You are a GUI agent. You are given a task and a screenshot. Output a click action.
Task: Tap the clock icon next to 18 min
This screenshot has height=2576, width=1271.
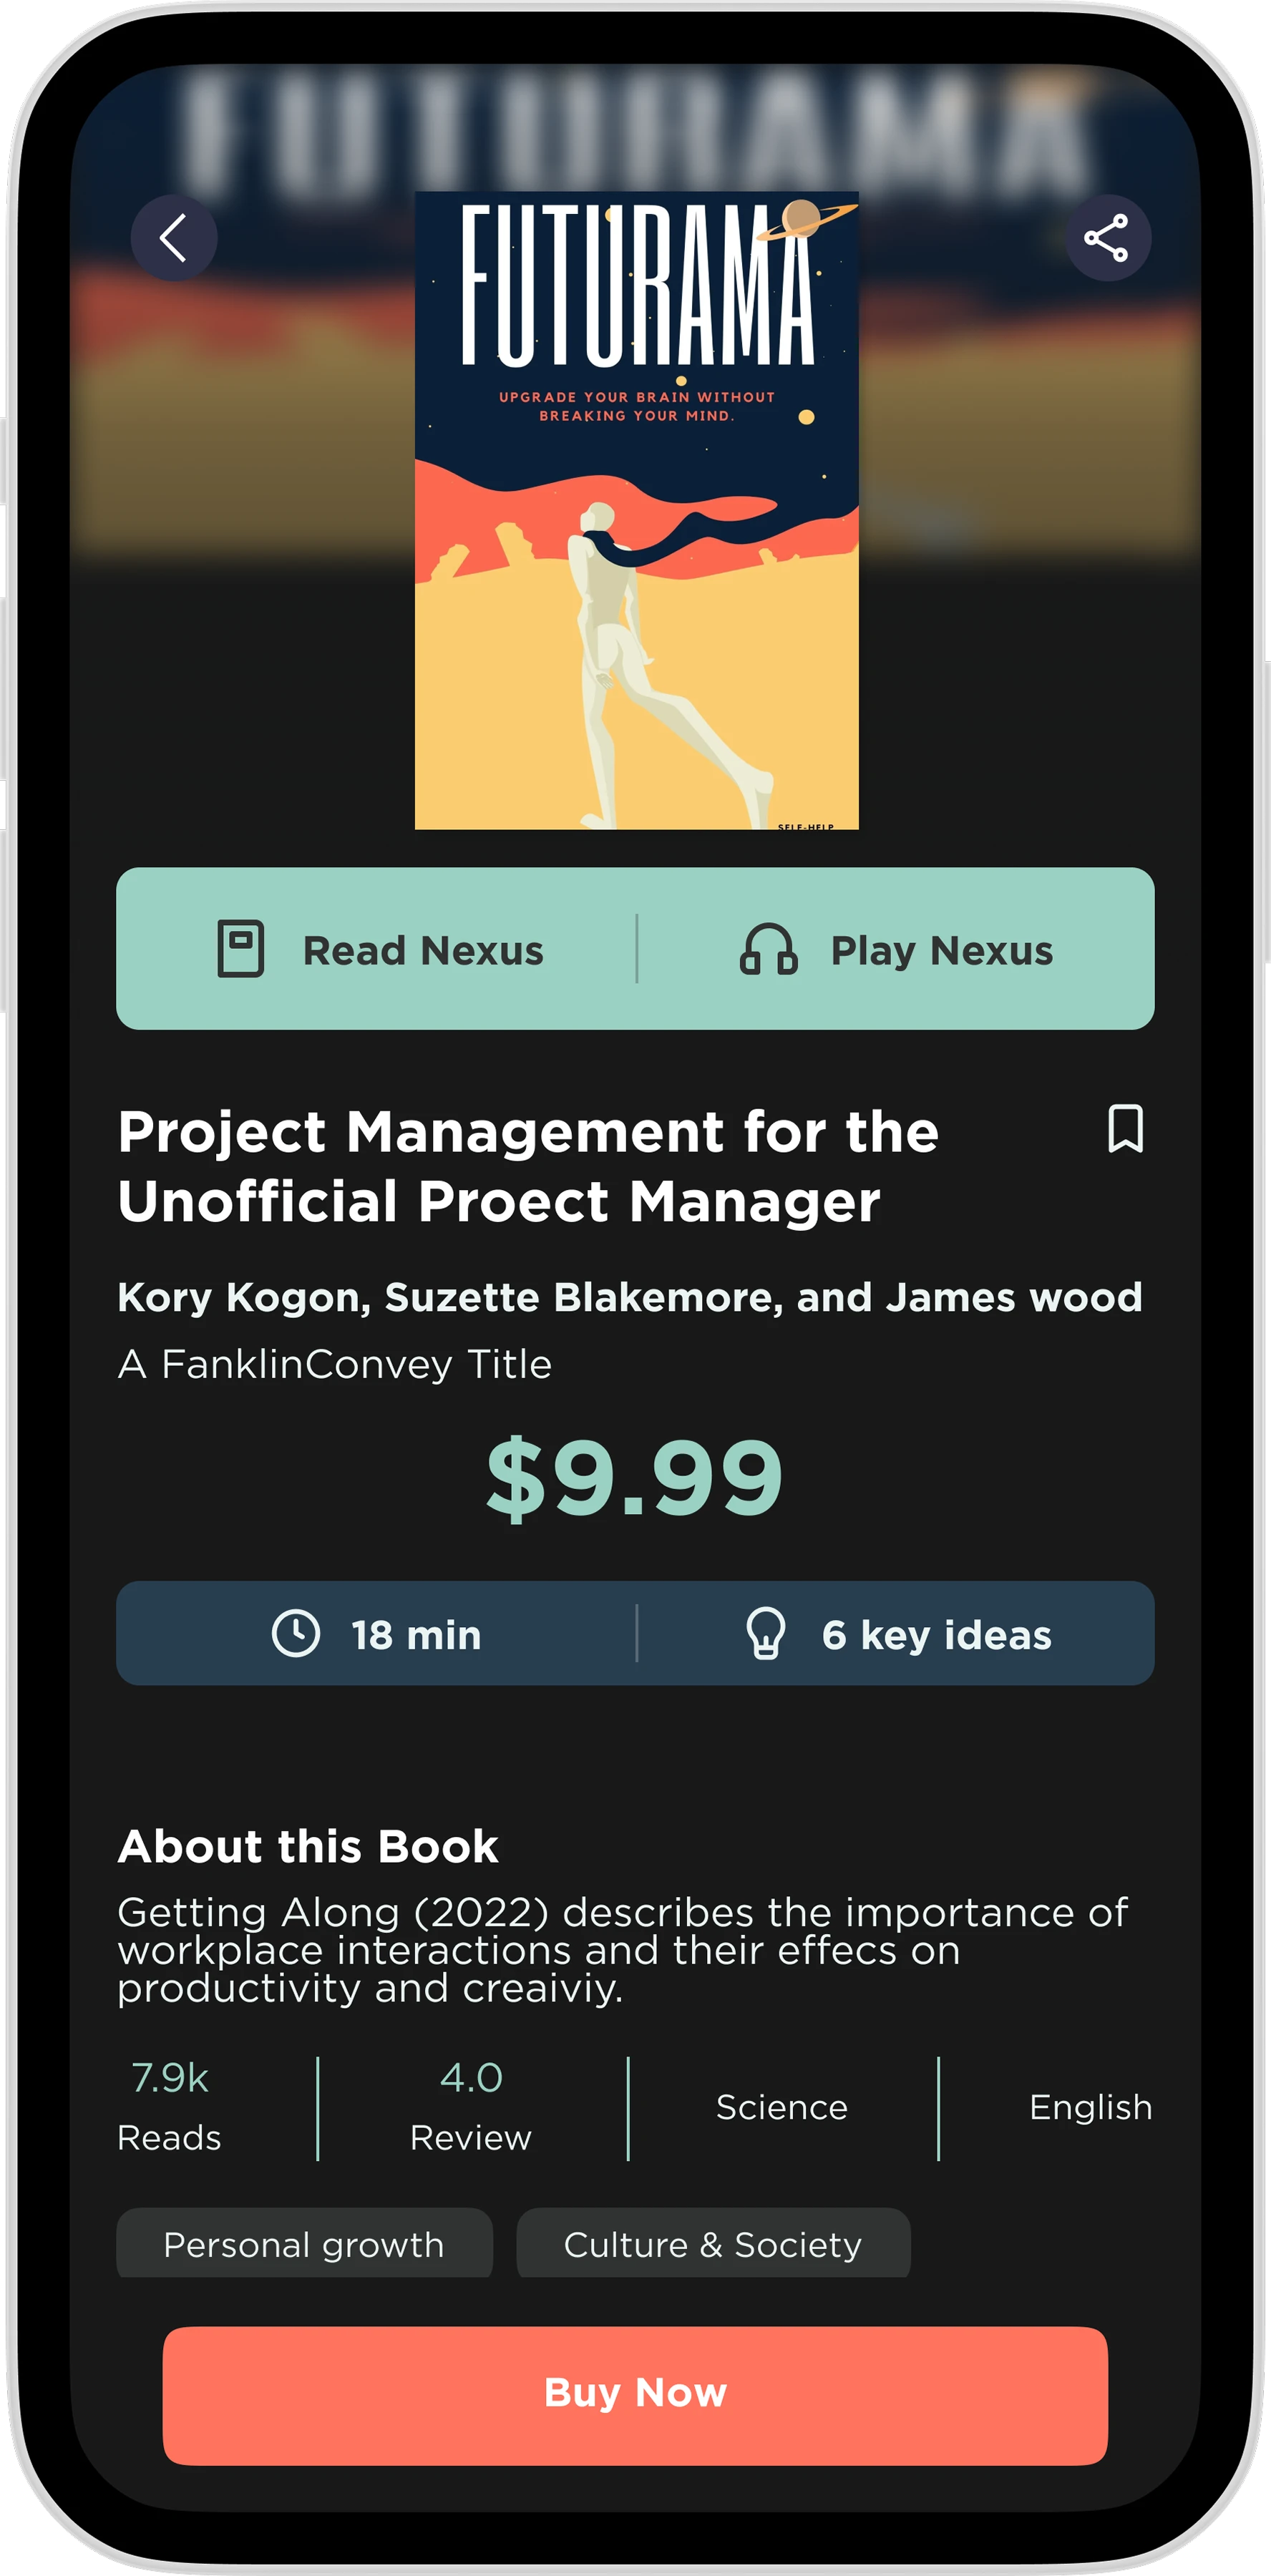coord(296,1633)
